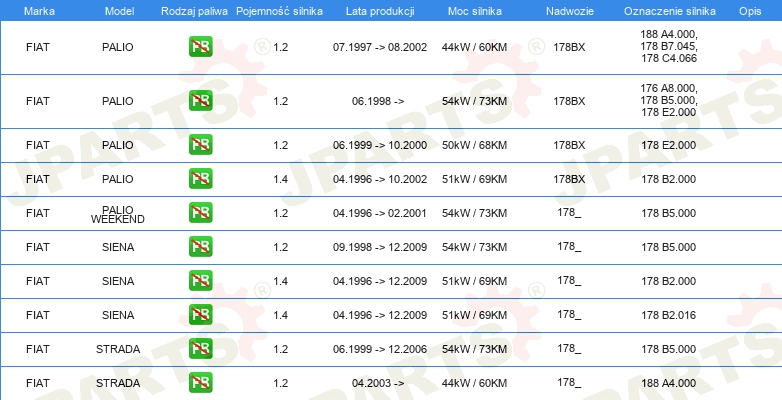The image size is (782, 400).
Task: Click engine codes starting 176 A8.000
Action: (669, 100)
